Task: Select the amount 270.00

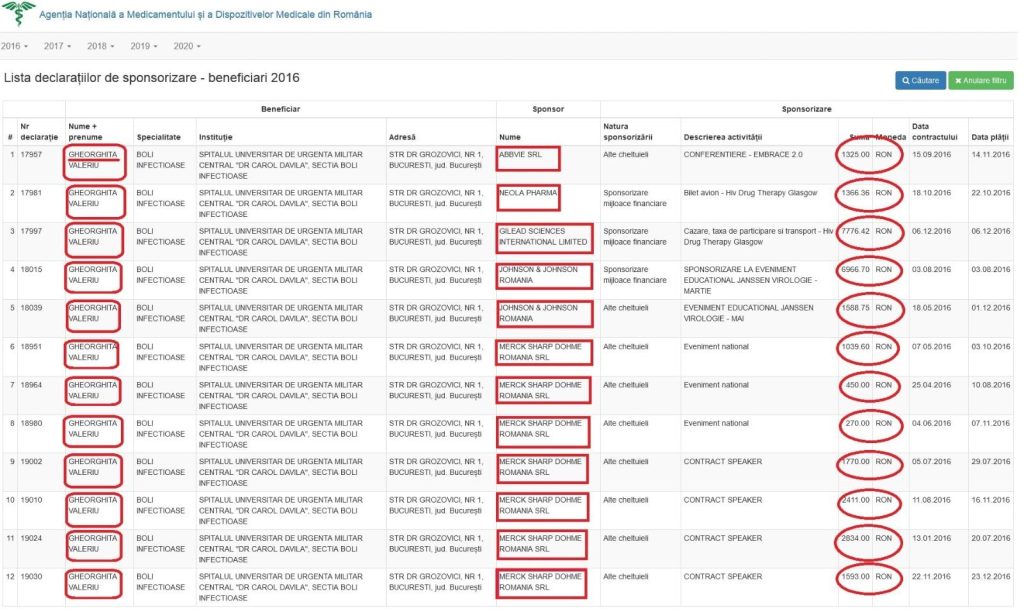Action: tap(857, 423)
